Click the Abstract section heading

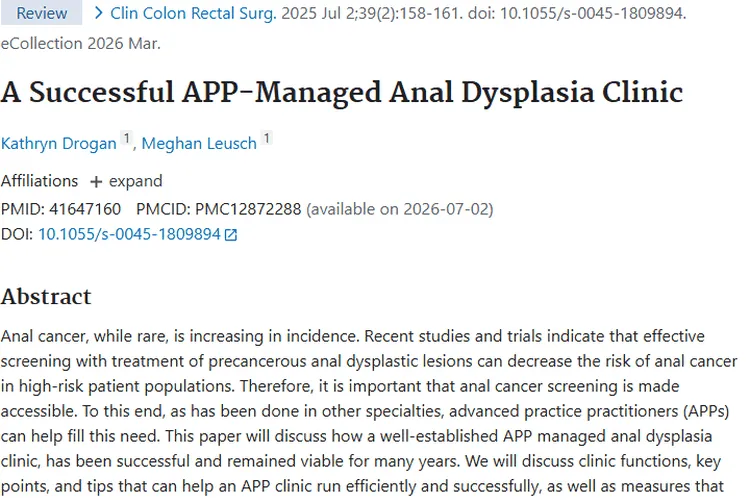point(46,297)
